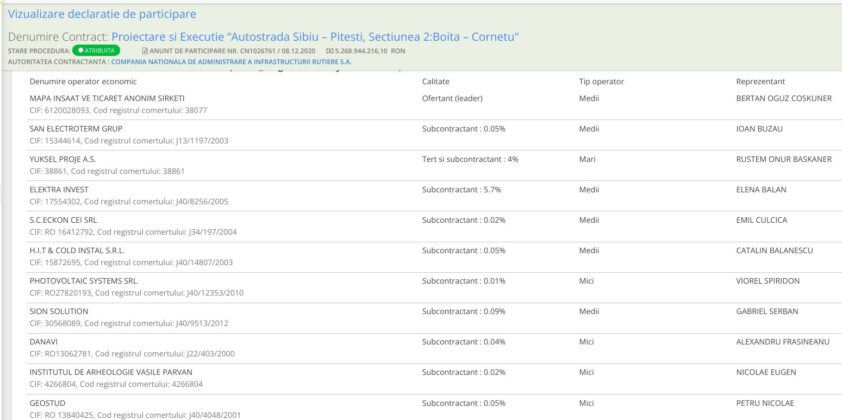Select the YUKSEL PROJE A.S. operator entry
Viewport: 842px width, 420px height.
63,159
